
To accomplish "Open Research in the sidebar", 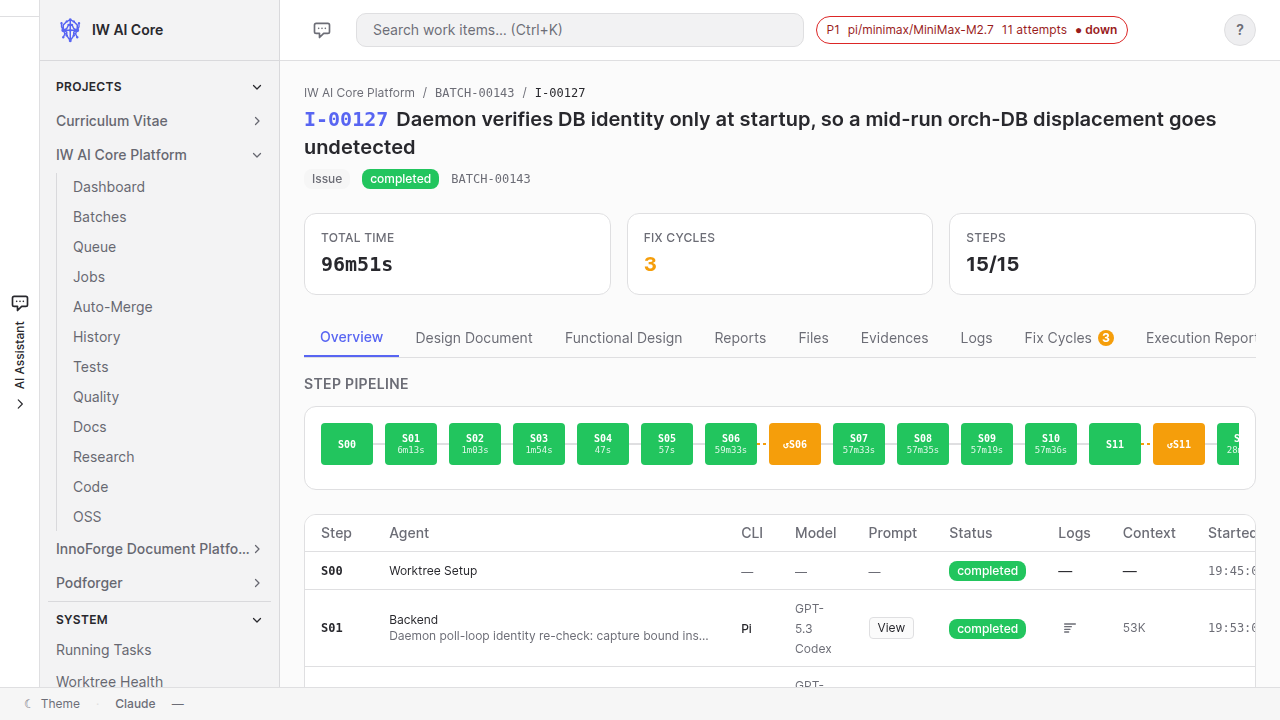I will point(104,457).
